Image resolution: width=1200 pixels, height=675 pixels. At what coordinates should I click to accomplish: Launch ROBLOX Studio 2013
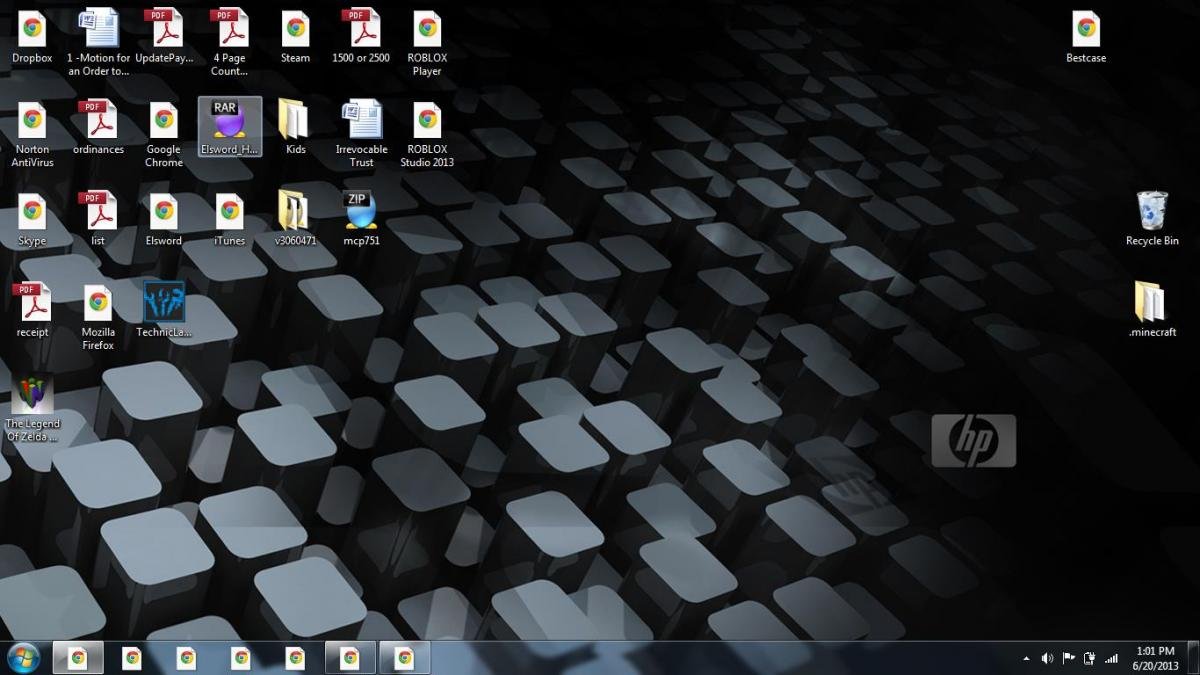pos(427,134)
